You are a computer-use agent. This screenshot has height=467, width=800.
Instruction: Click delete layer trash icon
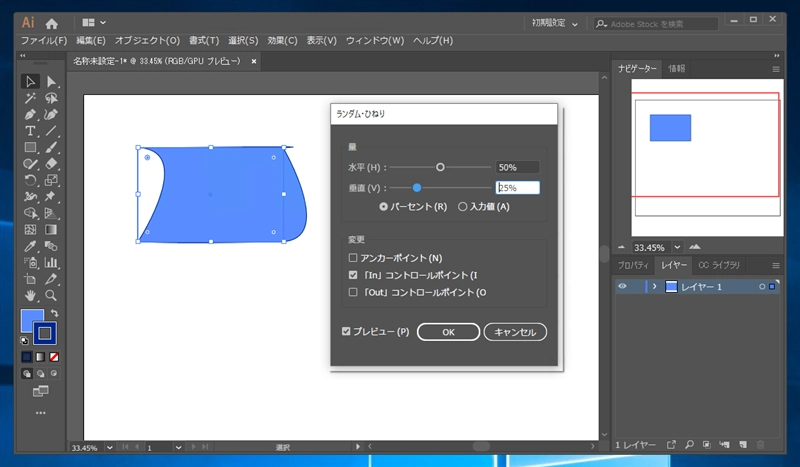point(760,445)
